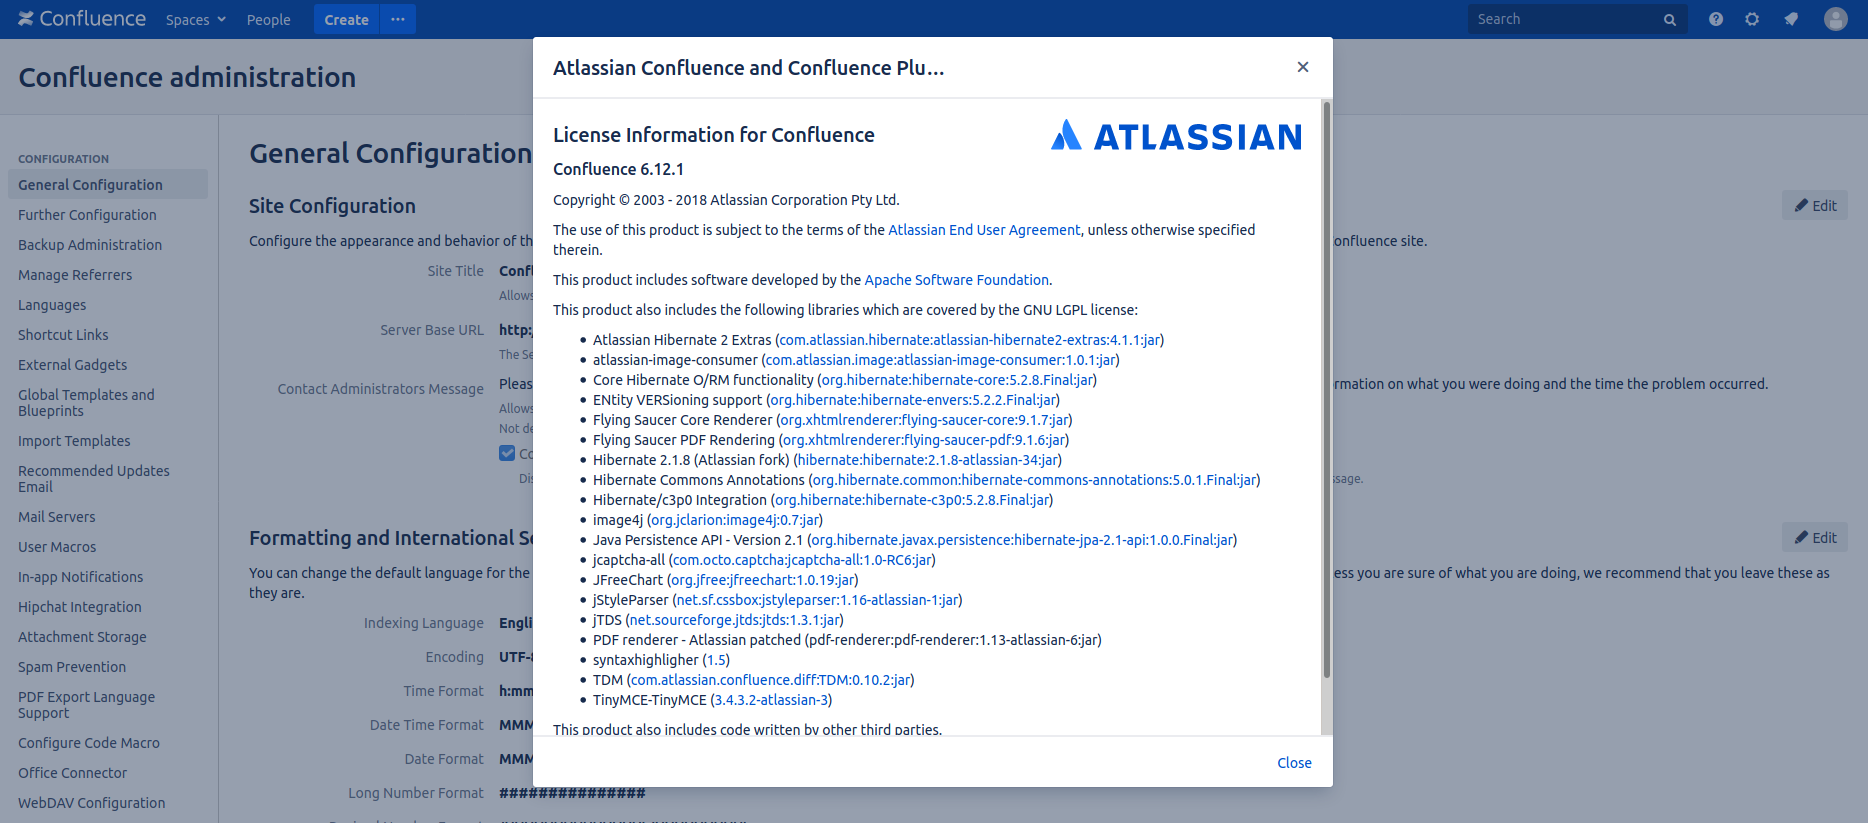Click the Atlassian logo in dialog
The width and height of the screenshot is (1868, 823).
point(1176,136)
